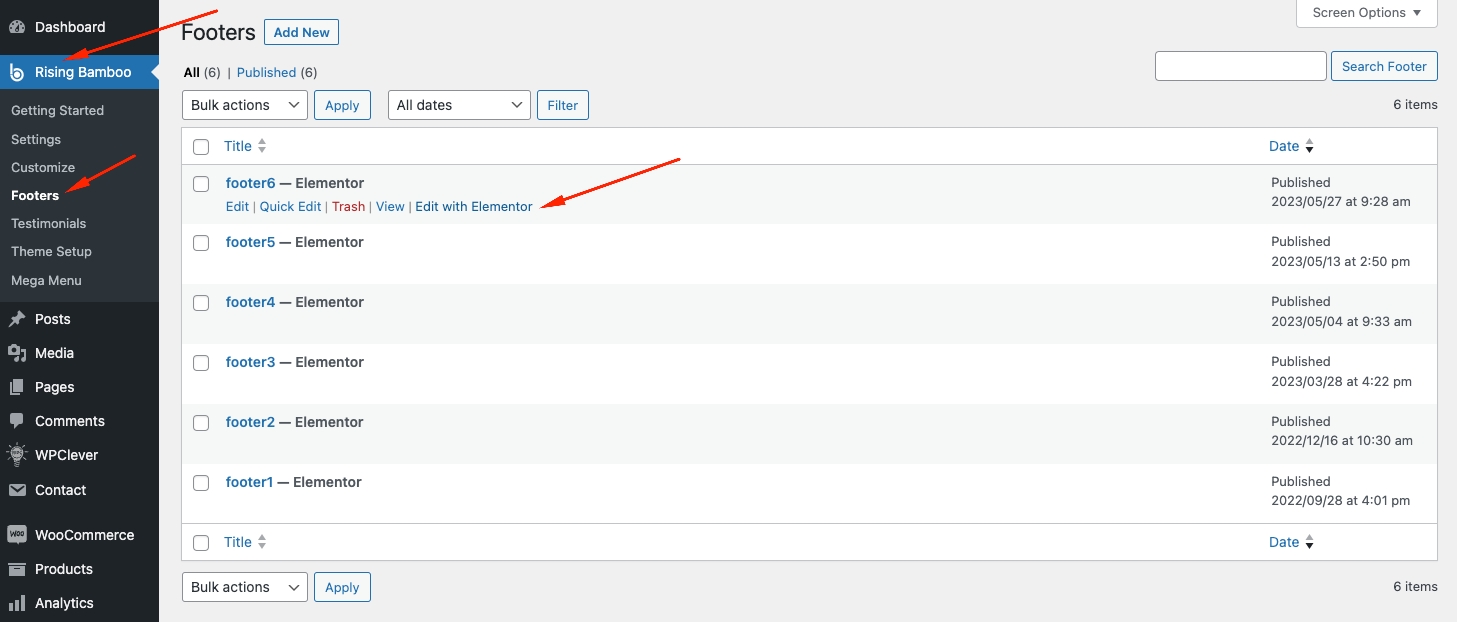Expand the Screen Options panel
Viewport: 1457px width, 622px height.
(1366, 13)
